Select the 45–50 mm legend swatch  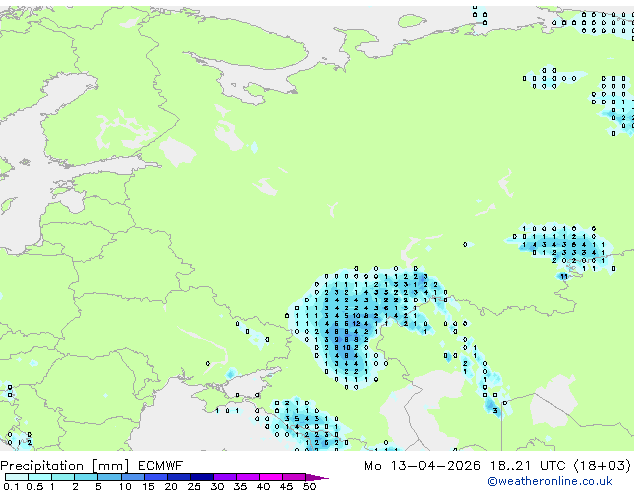pyautogui.click(x=294, y=477)
